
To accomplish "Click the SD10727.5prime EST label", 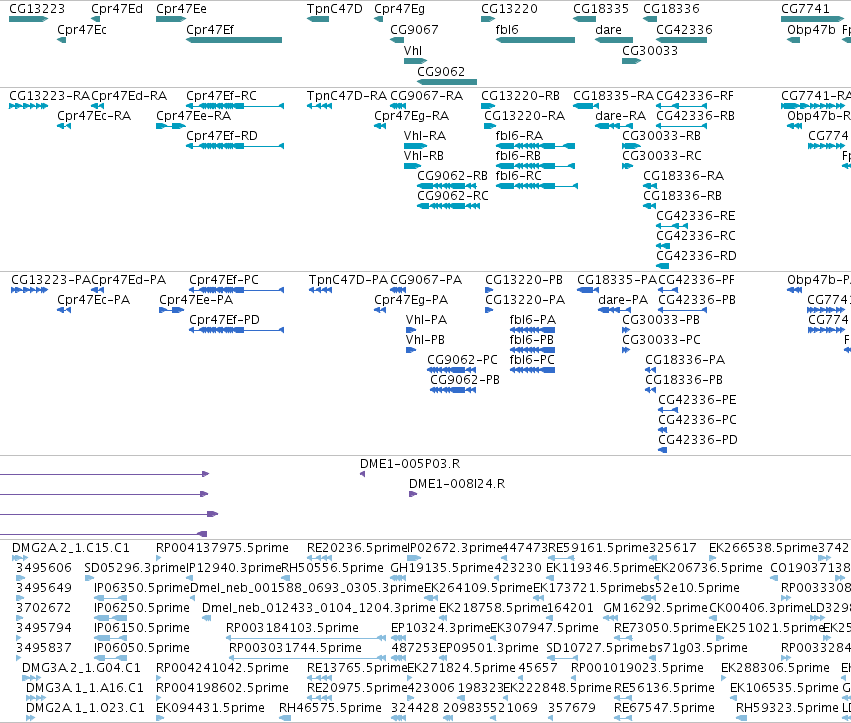I will point(597,648).
